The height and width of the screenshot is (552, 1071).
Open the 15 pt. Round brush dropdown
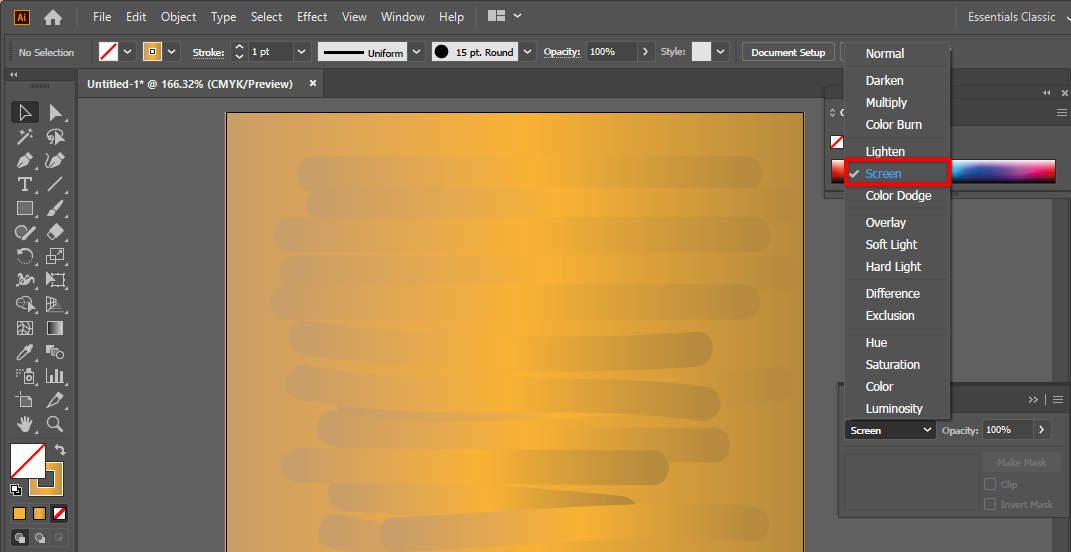click(x=528, y=52)
